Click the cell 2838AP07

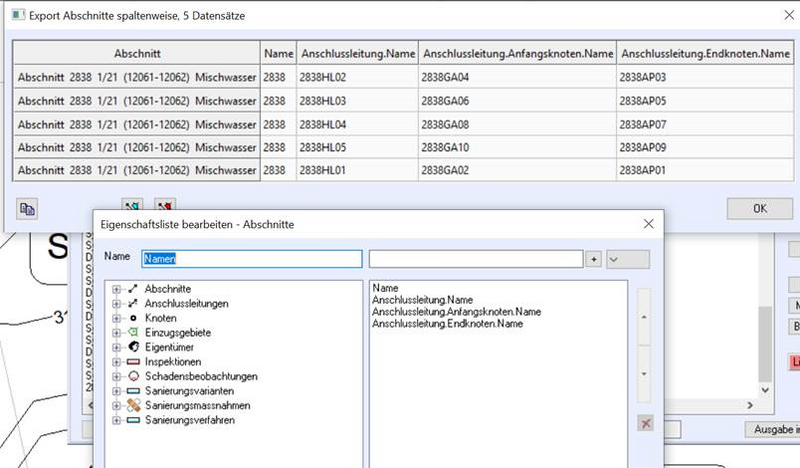(705, 124)
